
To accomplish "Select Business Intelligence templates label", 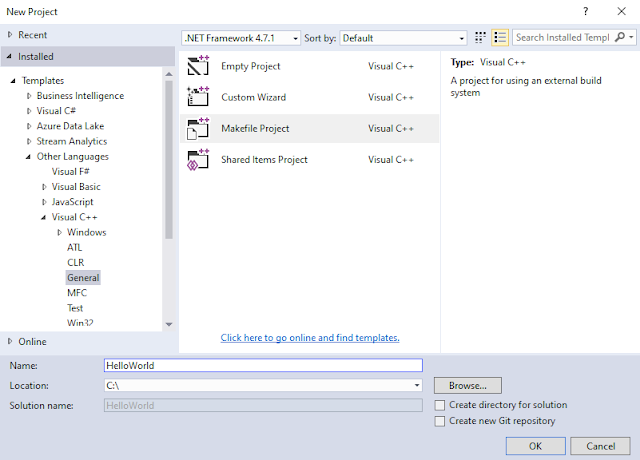I will pos(80,96).
